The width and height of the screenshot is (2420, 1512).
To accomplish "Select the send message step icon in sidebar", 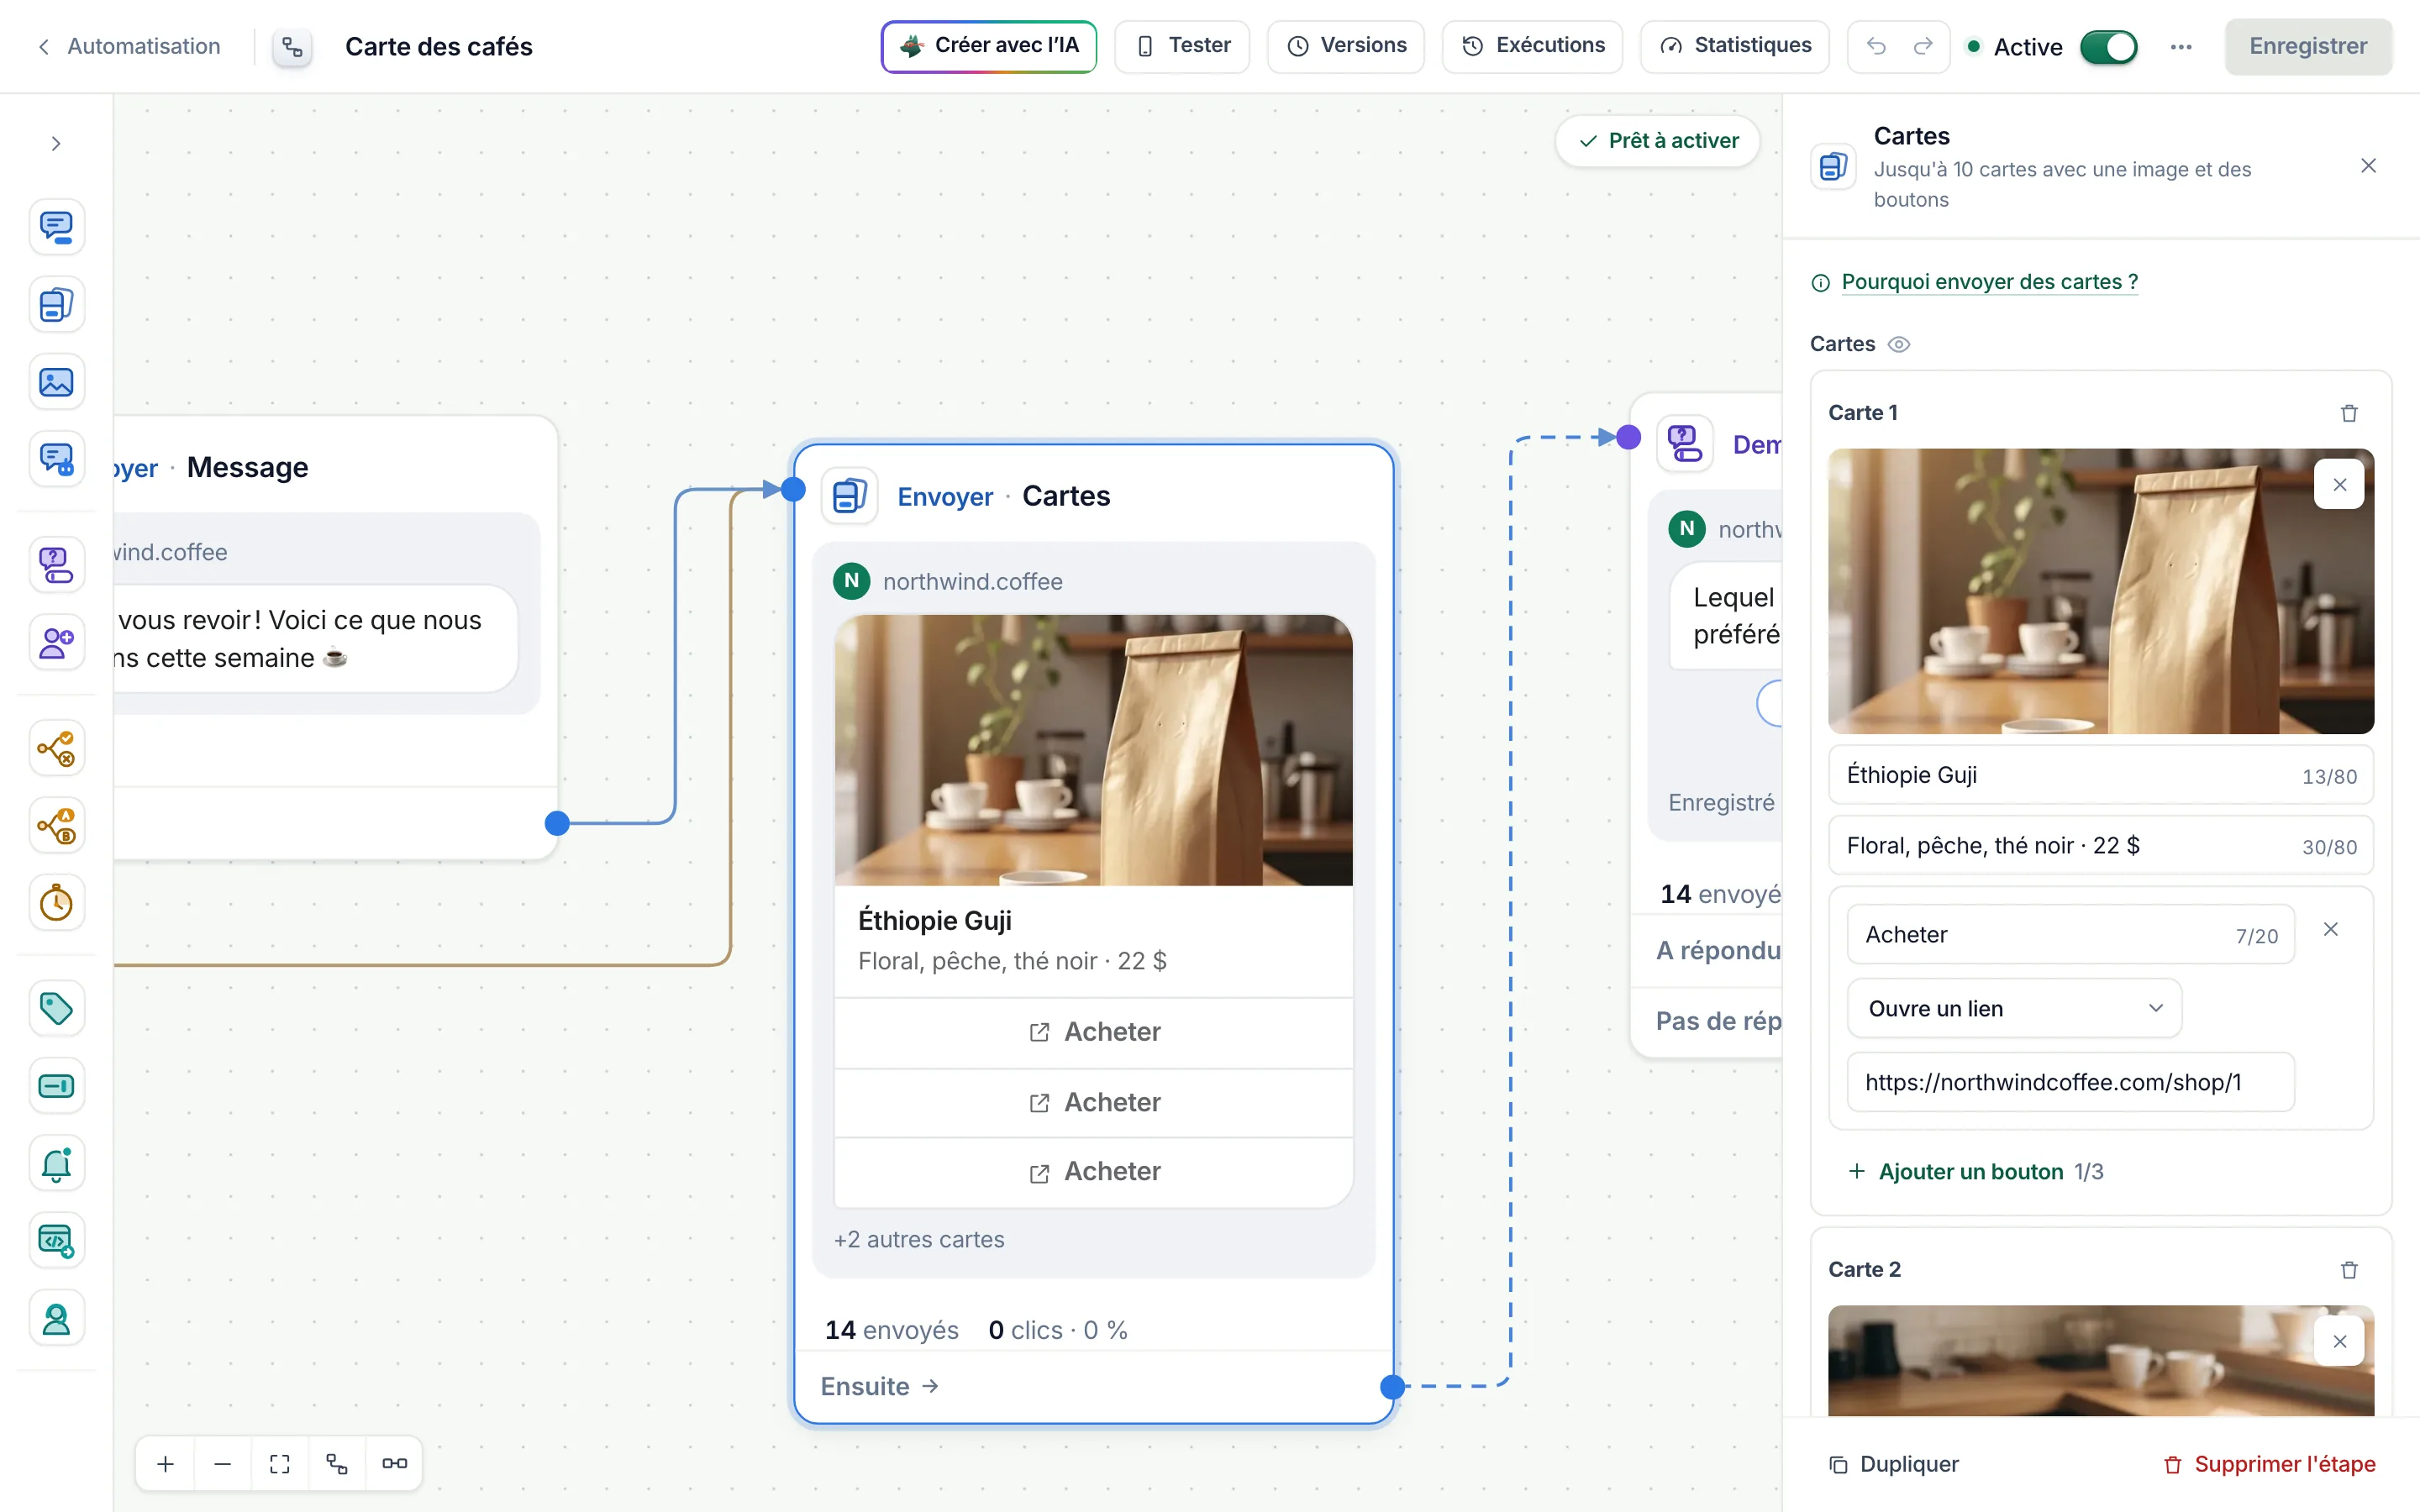I will (x=56, y=227).
